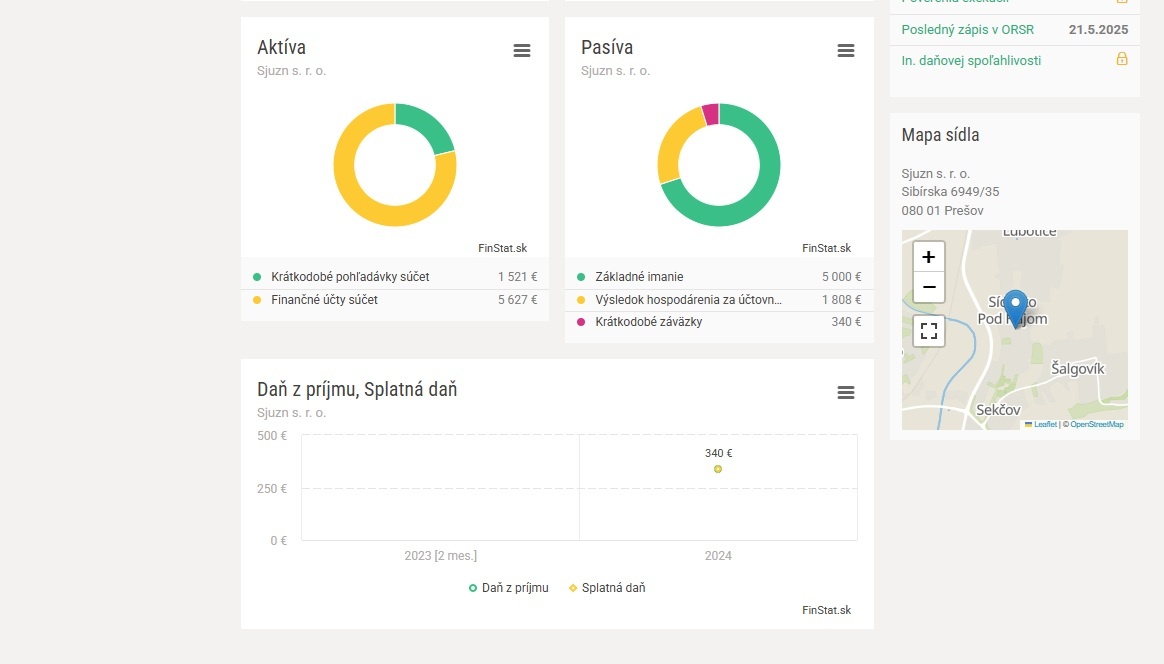Screen dimensions: 1164x664
Task: Open the Aktíva chart hamburger menu
Action: coord(522,51)
